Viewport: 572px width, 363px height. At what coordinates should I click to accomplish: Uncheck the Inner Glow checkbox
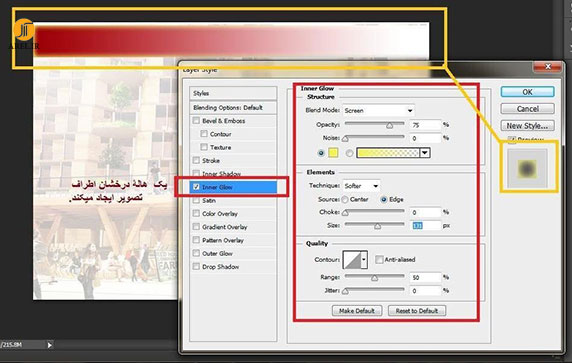196,187
